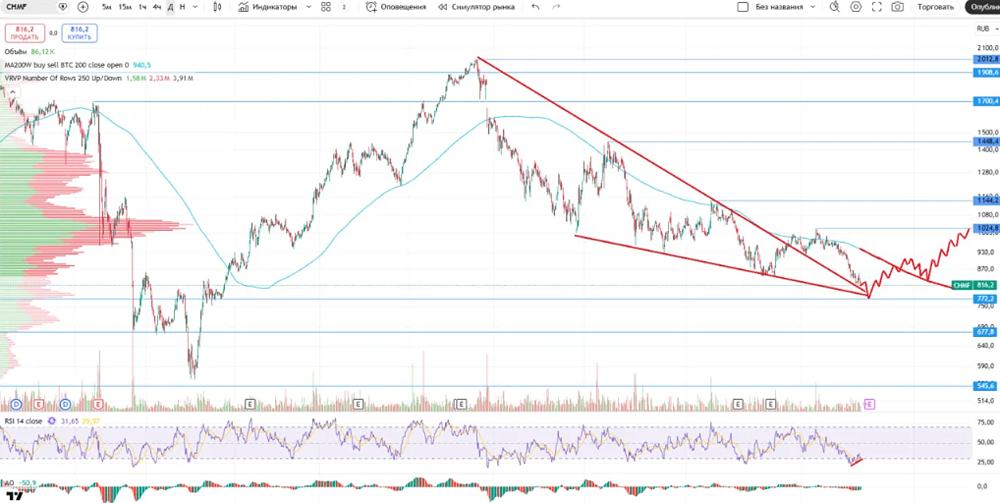This screenshot has width=1000, height=503.
Task: Select the MA200W buy sell BTC legend
Action: pyautogui.click(x=66, y=64)
